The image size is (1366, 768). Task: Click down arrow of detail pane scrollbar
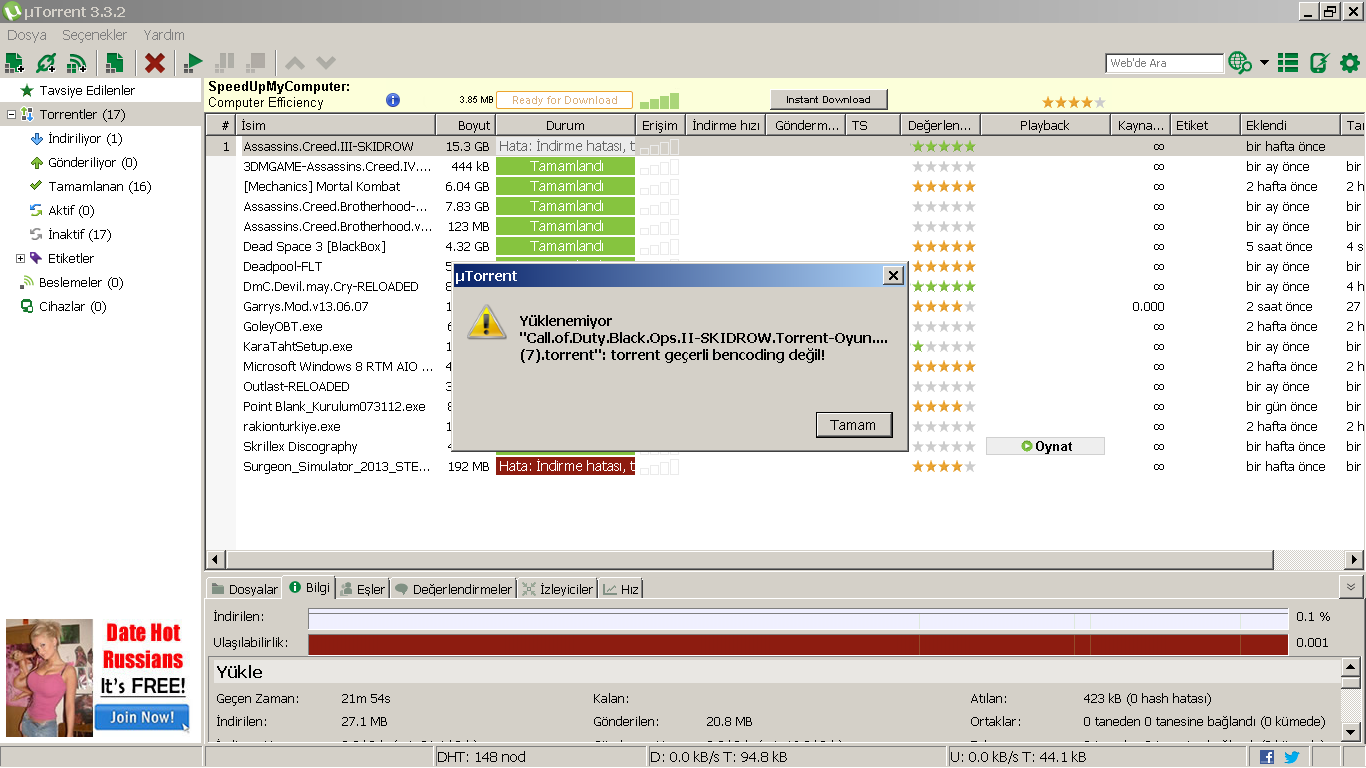click(x=1351, y=733)
